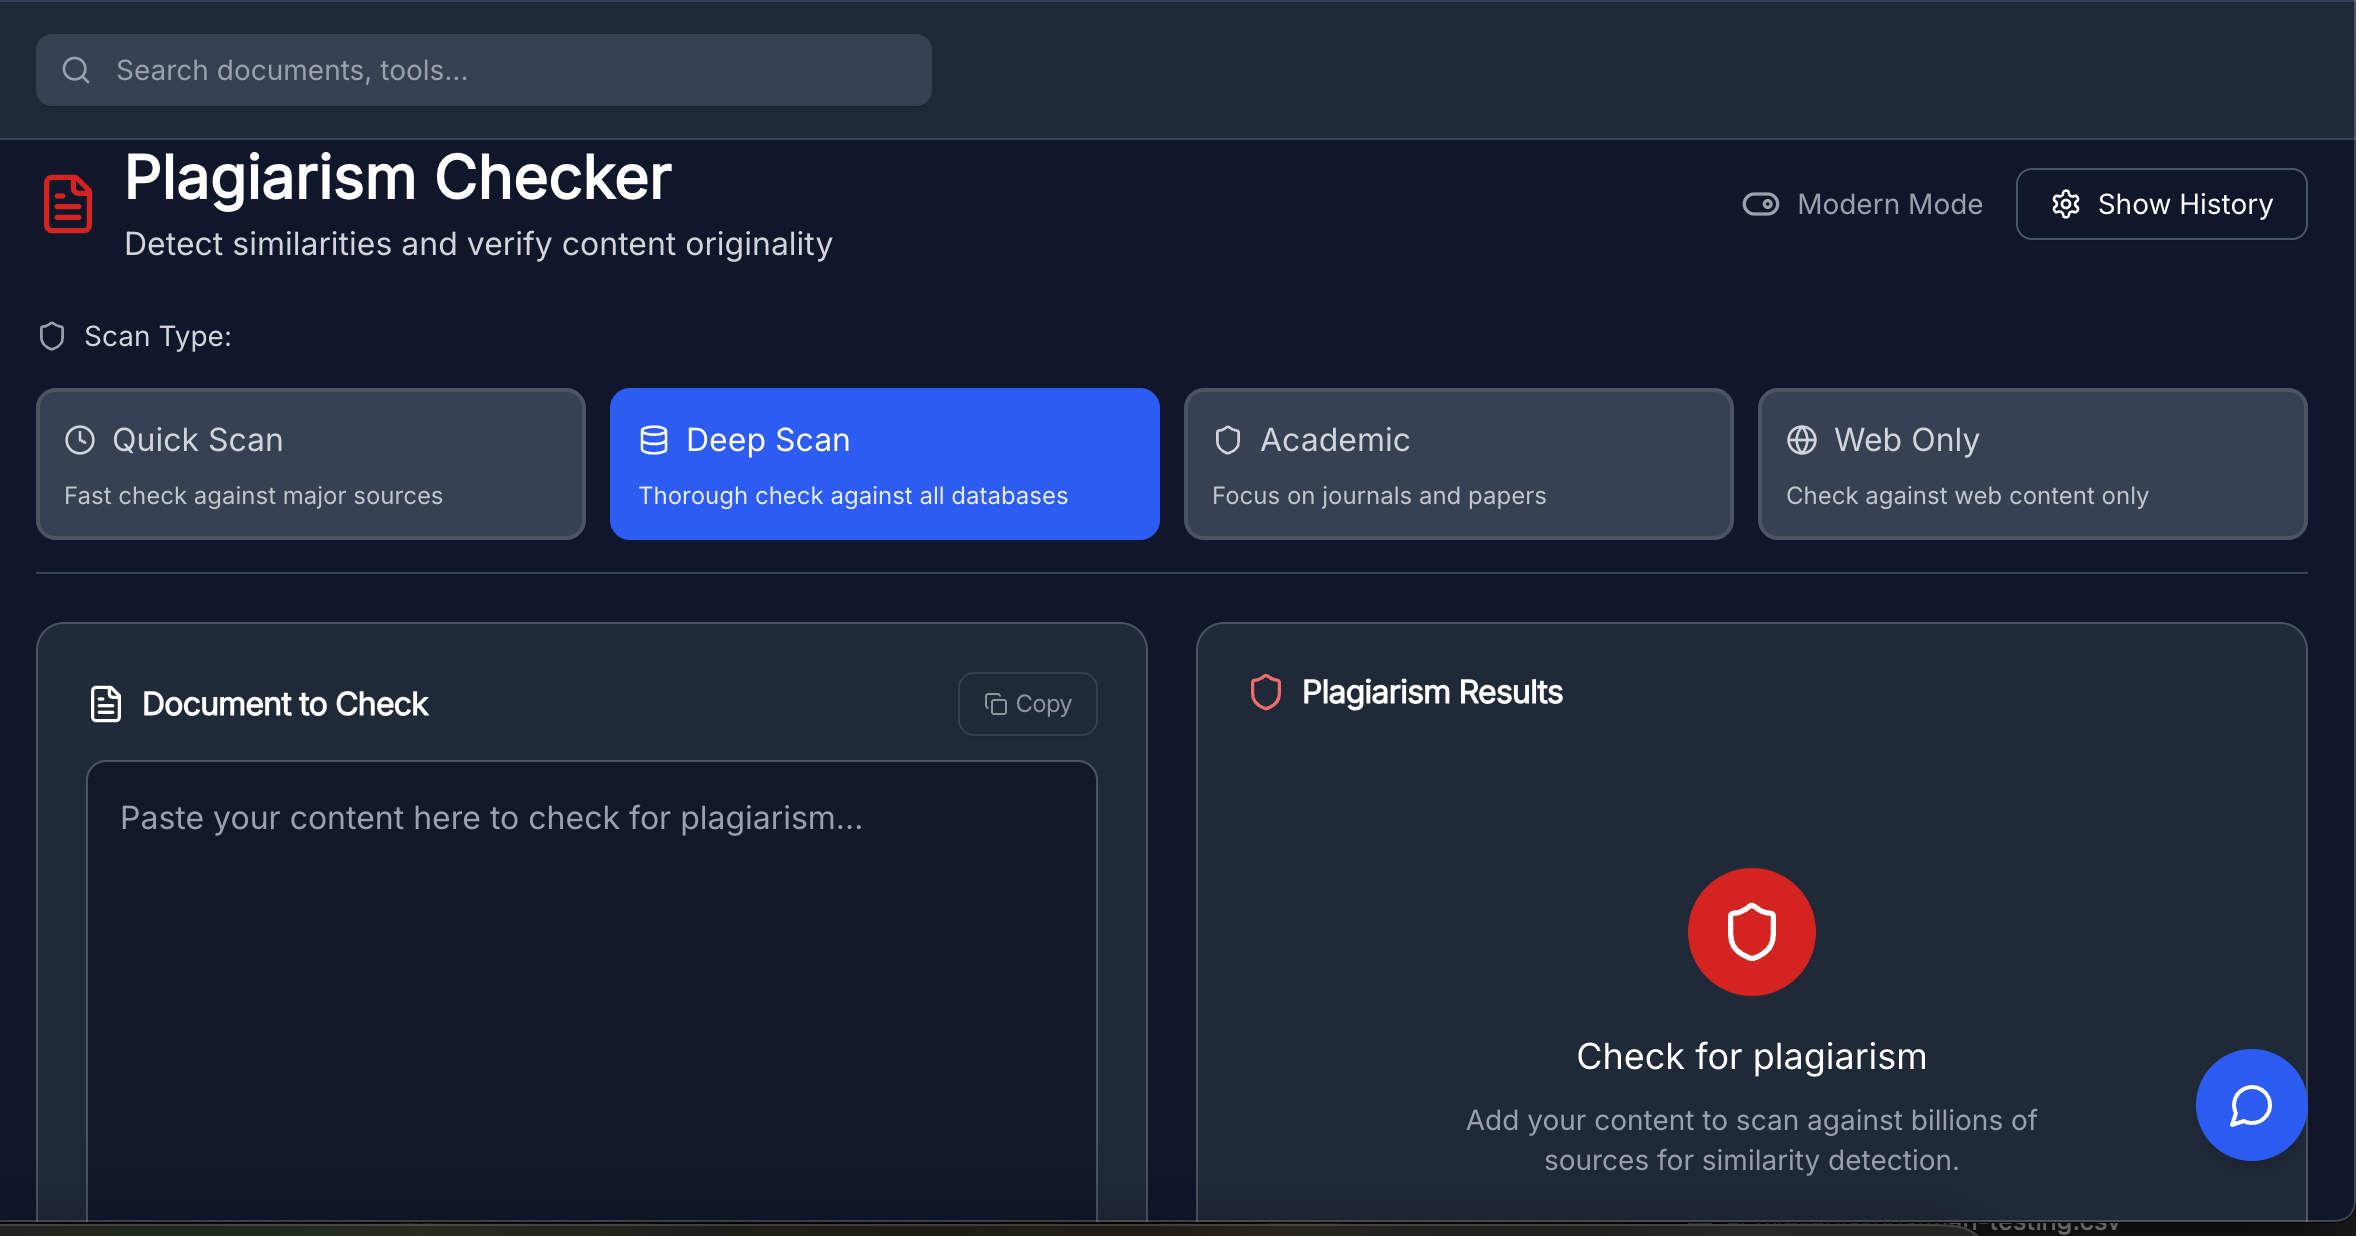
Task: Click the shield icon next to Plagiarism Results
Action: click(1266, 692)
